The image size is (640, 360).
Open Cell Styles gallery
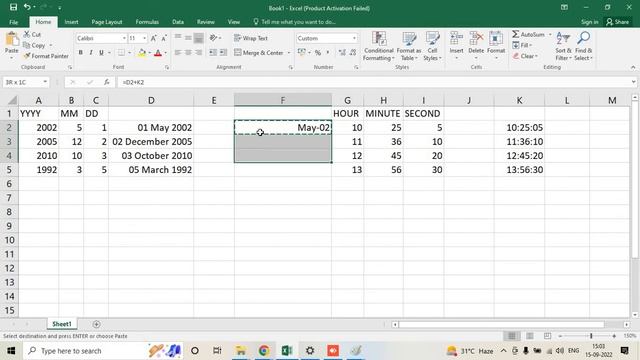tap(432, 47)
